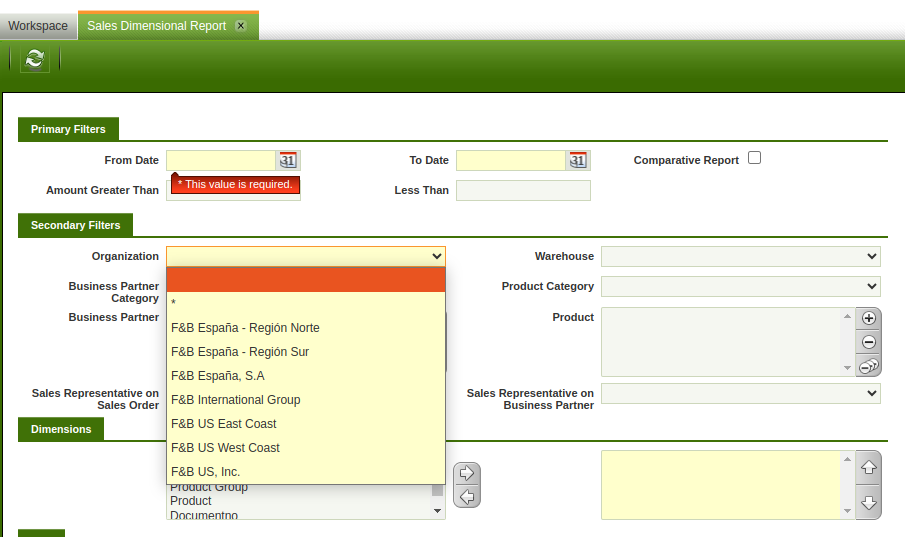Viewport: 905px width, 537px height.
Task: Click the add product plus icon
Action: 869,318
